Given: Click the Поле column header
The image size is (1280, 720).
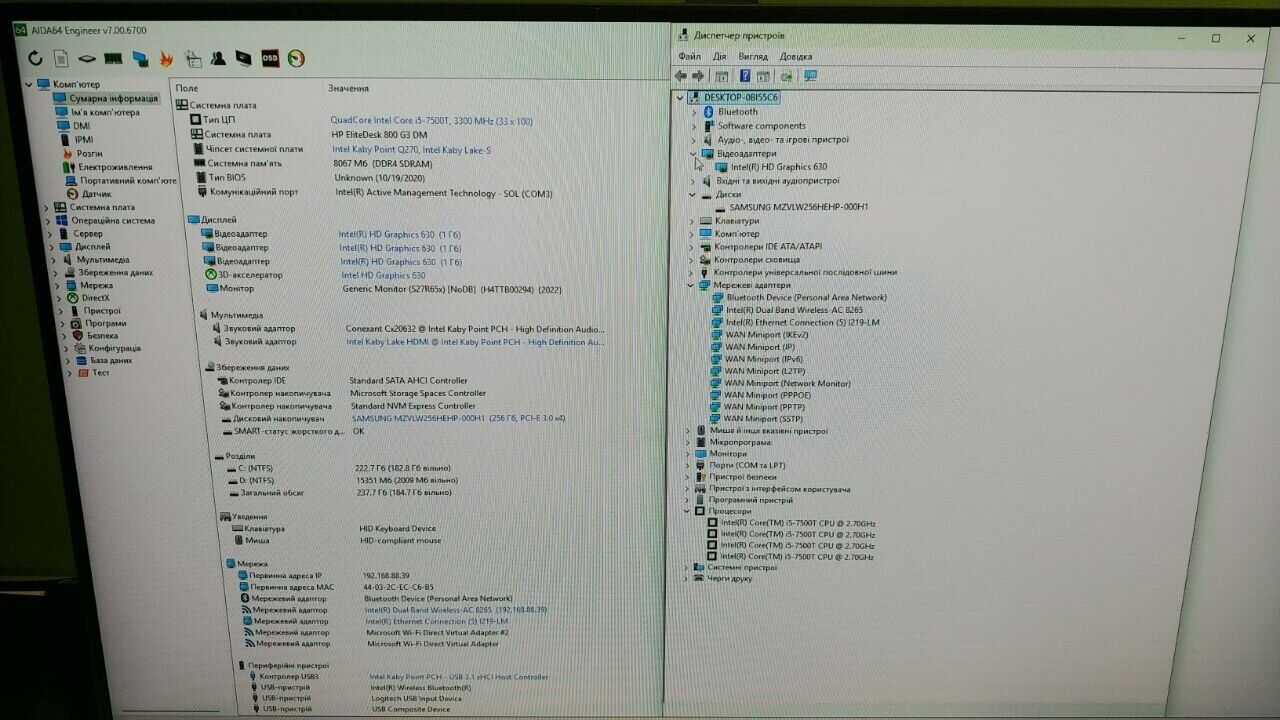Looking at the screenshot, I should pos(187,89).
